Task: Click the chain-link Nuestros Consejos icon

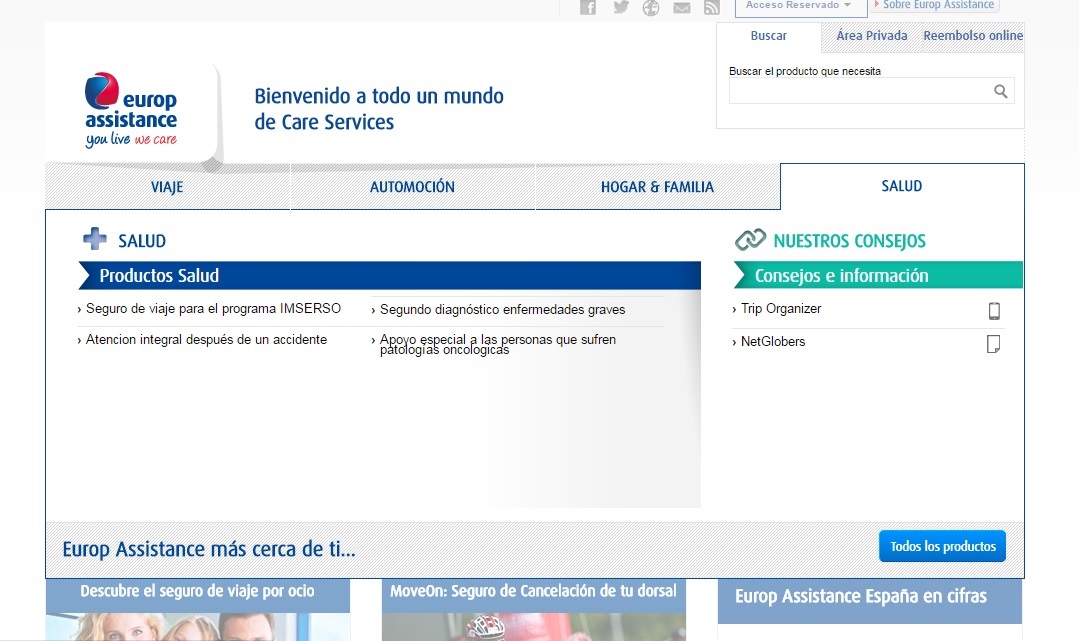Action: [x=750, y=240]
